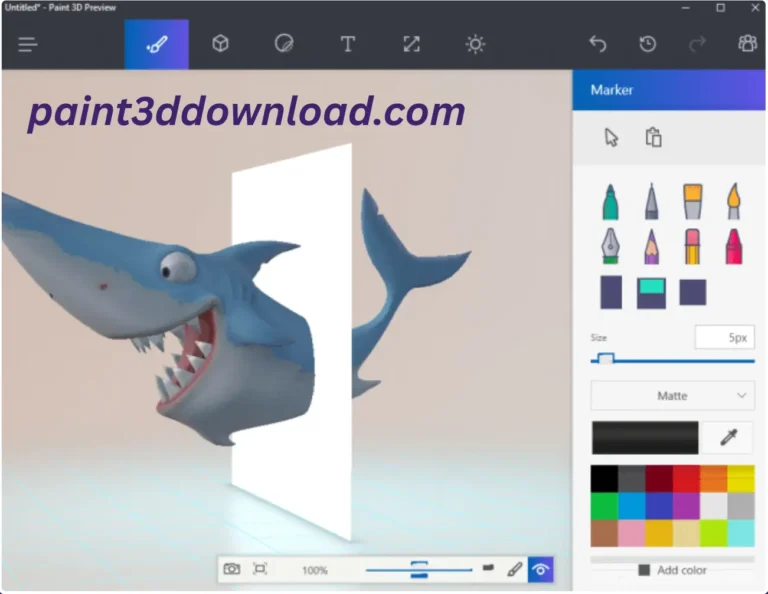Screen dimensions: 768x594
Task: Select the Calligraphy pen tool
Action: [651, 201]
